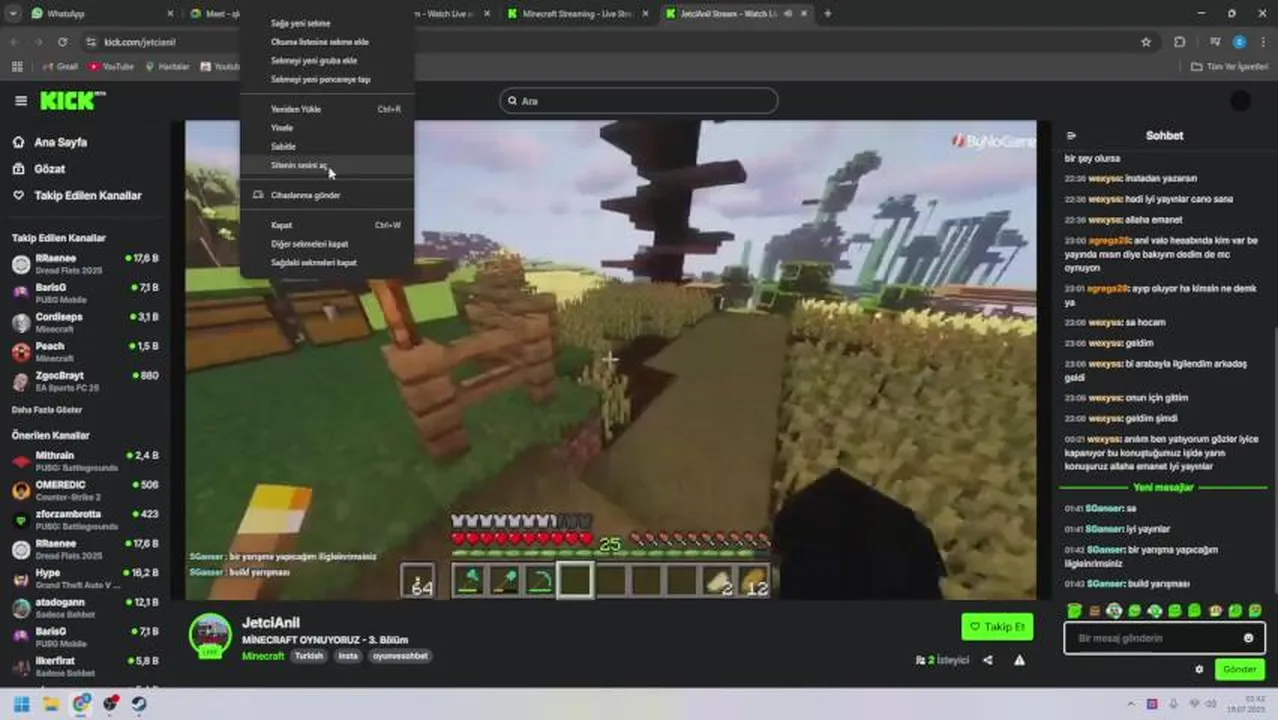Choose "Cihazlarınıza gönder" menu item
1278x720 pixels.
pos(327,195)
